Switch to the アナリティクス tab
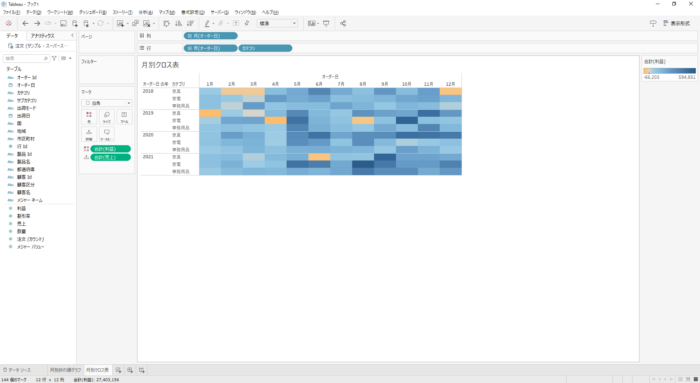This screenshot has height=383, width=700. click(43, 36)
